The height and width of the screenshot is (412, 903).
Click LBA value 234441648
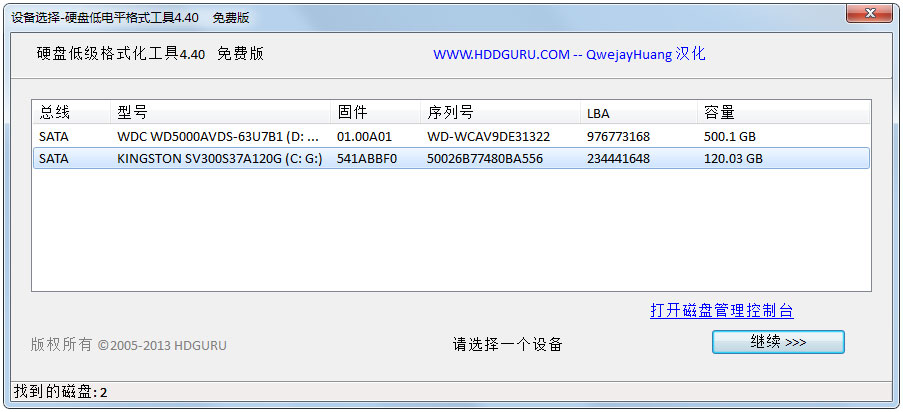[x=619, y=158]
